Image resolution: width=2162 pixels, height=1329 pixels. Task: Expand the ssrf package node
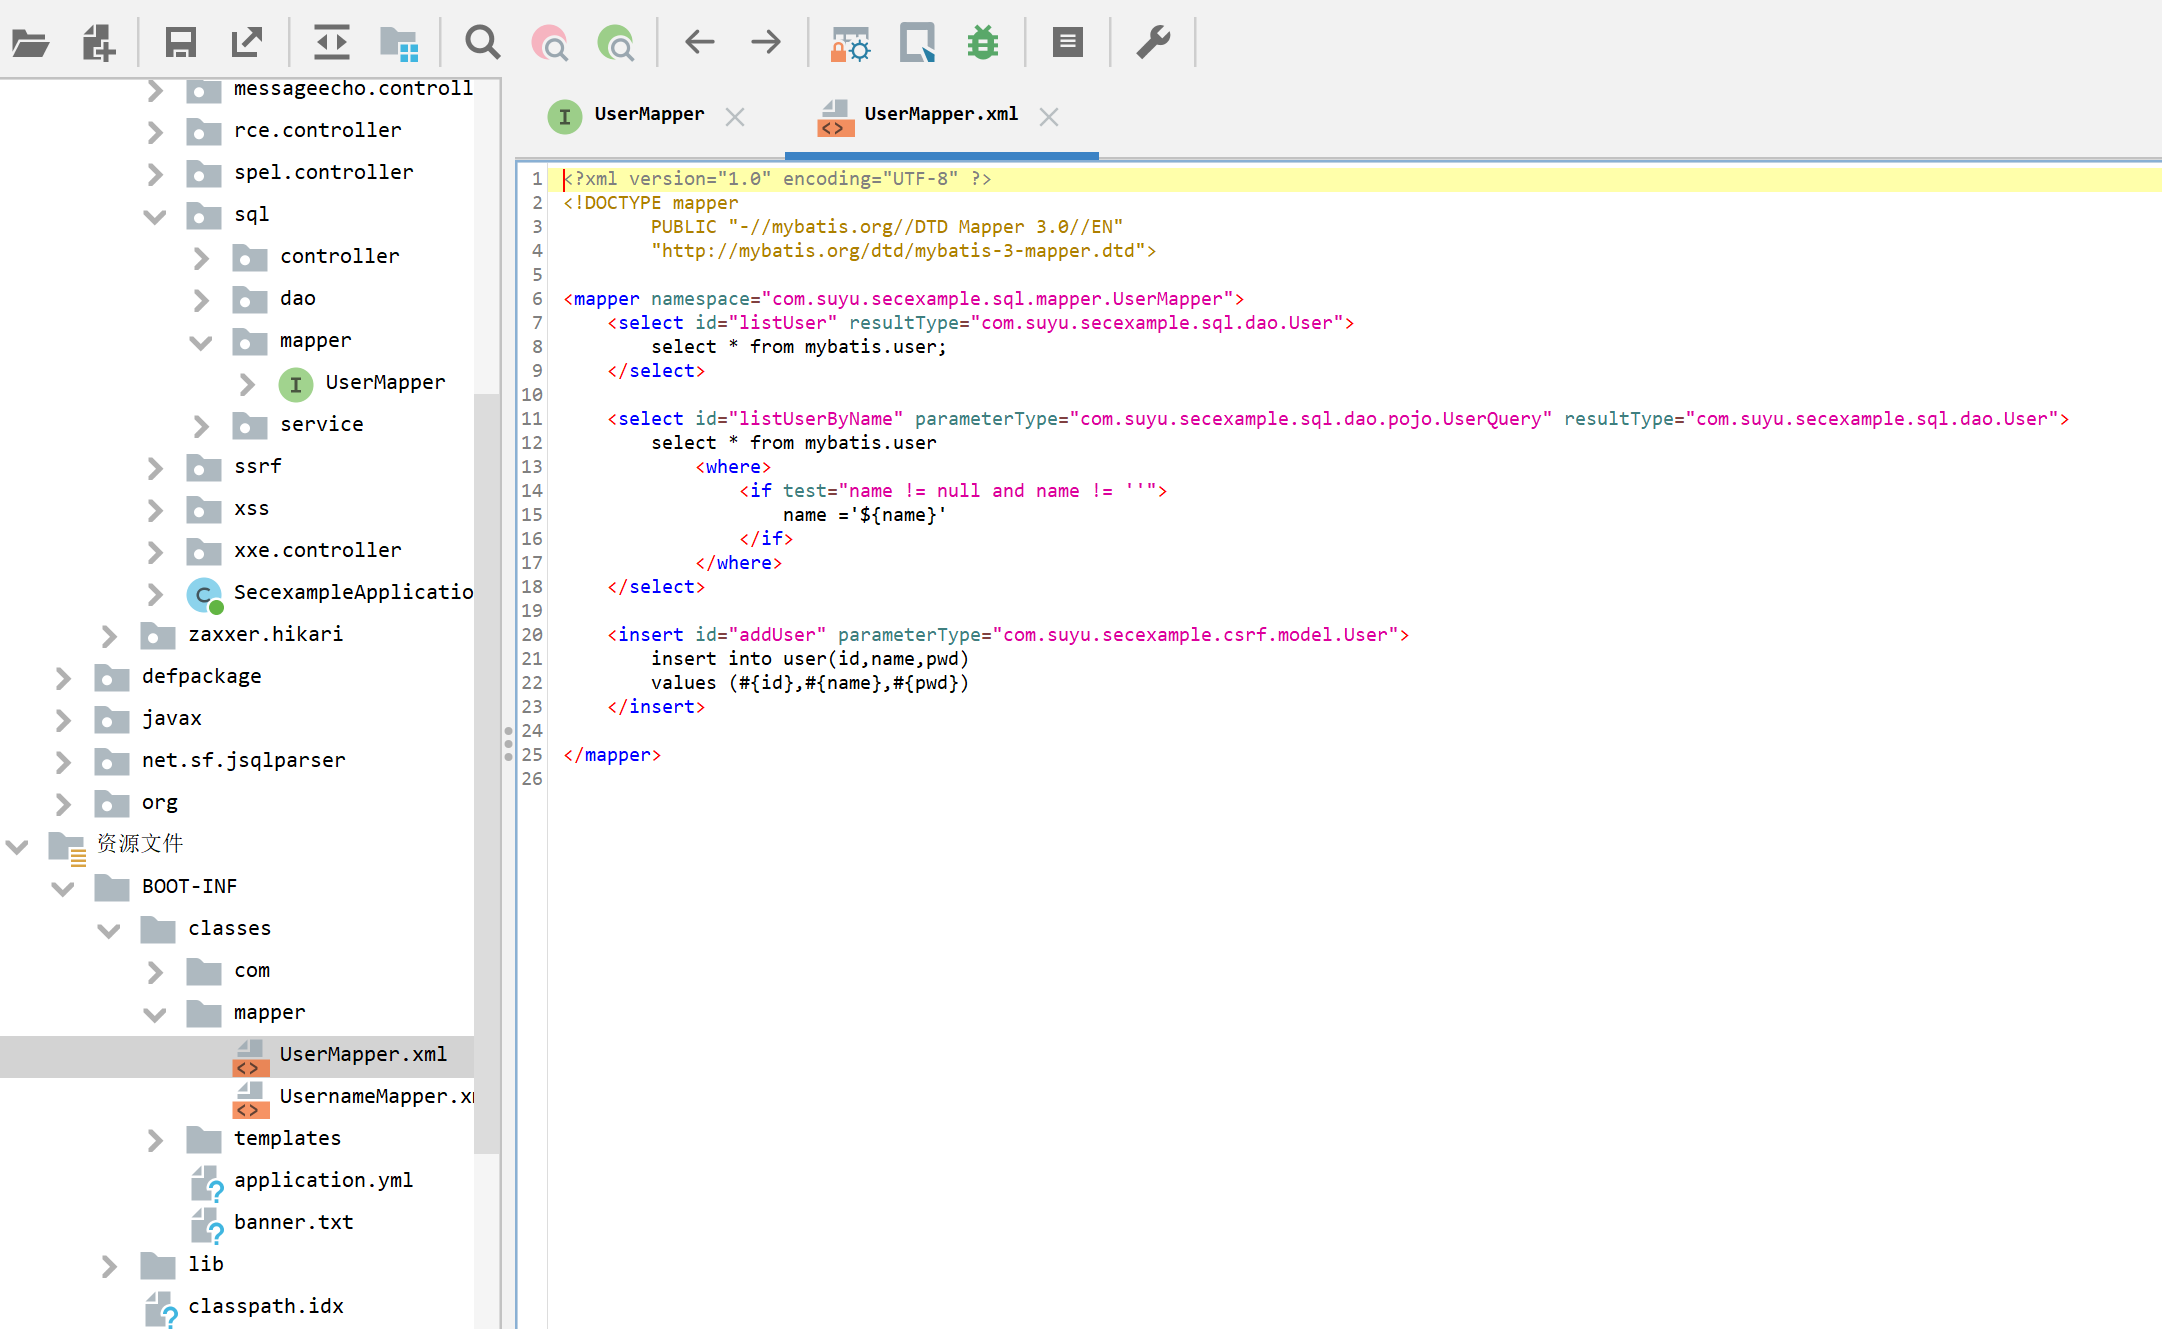coord(155,467)
